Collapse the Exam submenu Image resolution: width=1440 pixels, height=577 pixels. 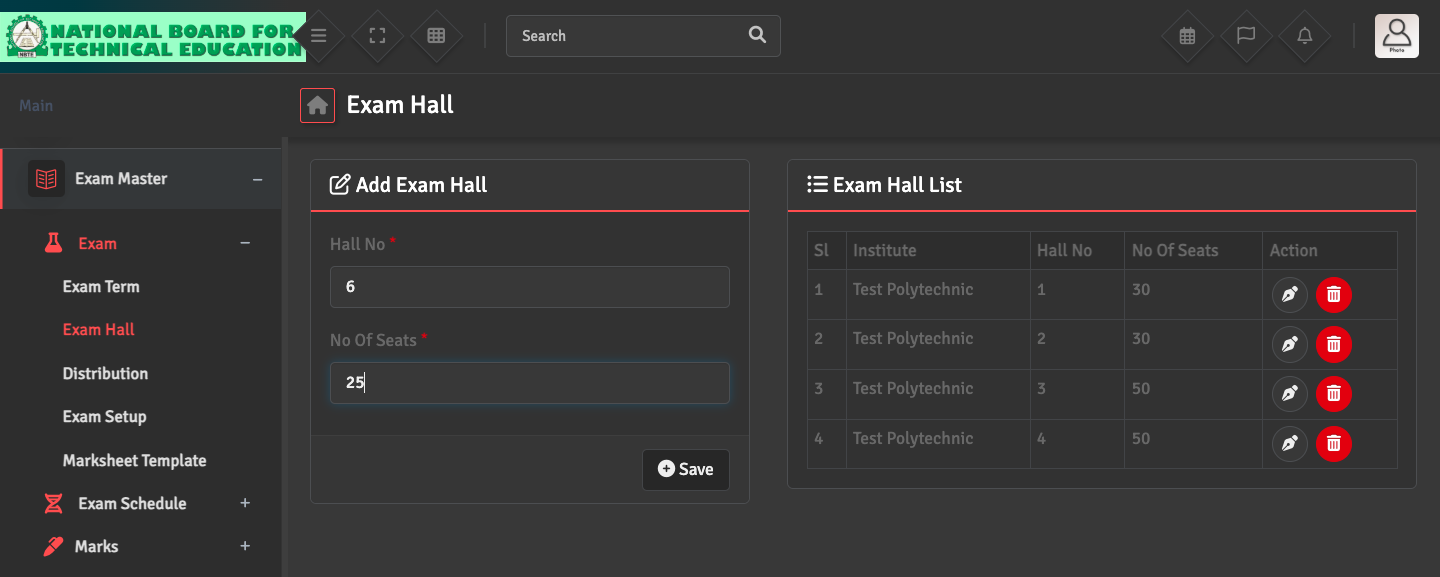[245, 243]
